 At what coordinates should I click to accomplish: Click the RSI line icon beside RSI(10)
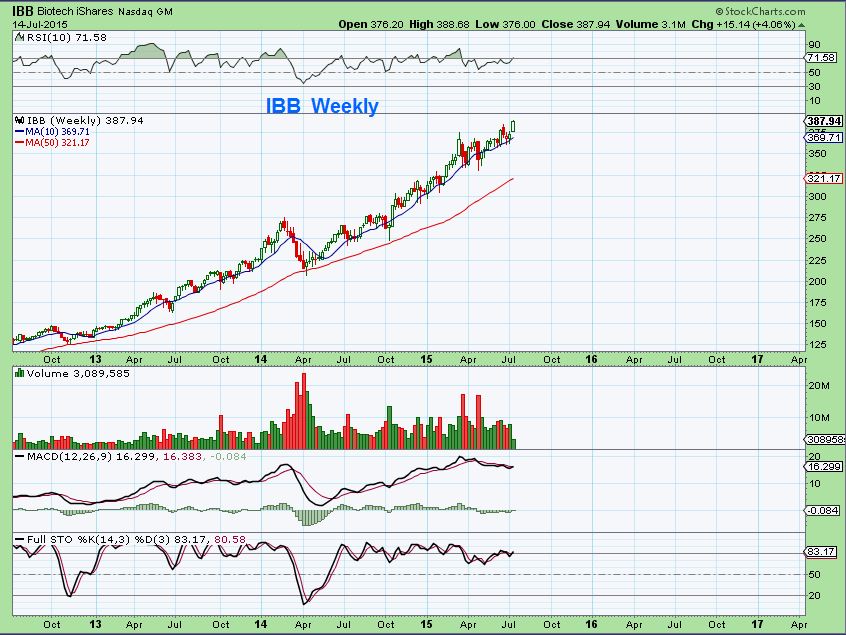click(x=19, y=37)
